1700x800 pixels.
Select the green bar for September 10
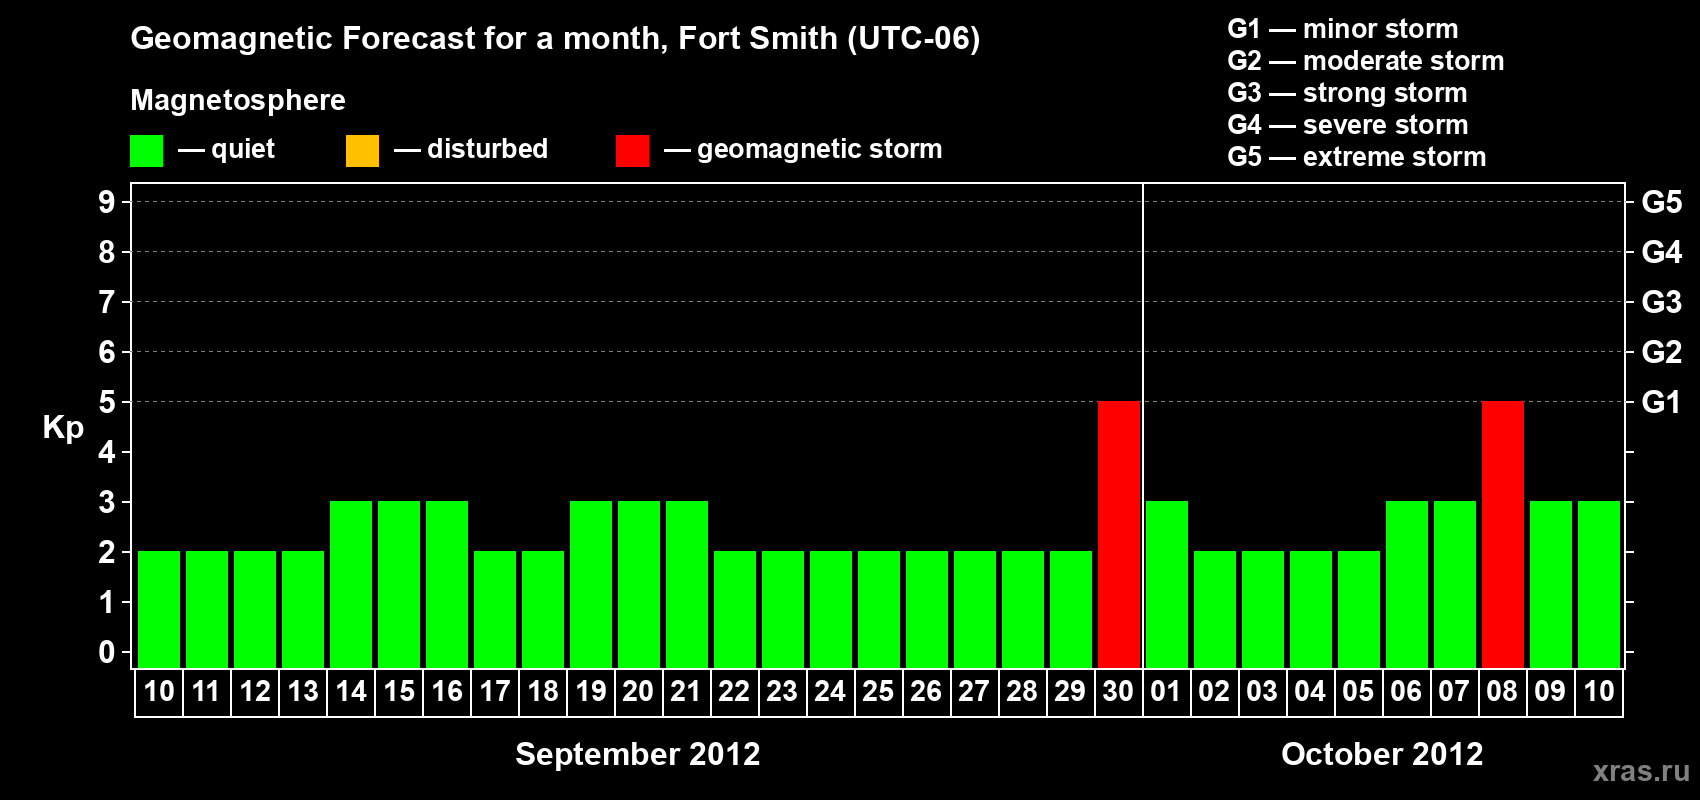(159, 609)
